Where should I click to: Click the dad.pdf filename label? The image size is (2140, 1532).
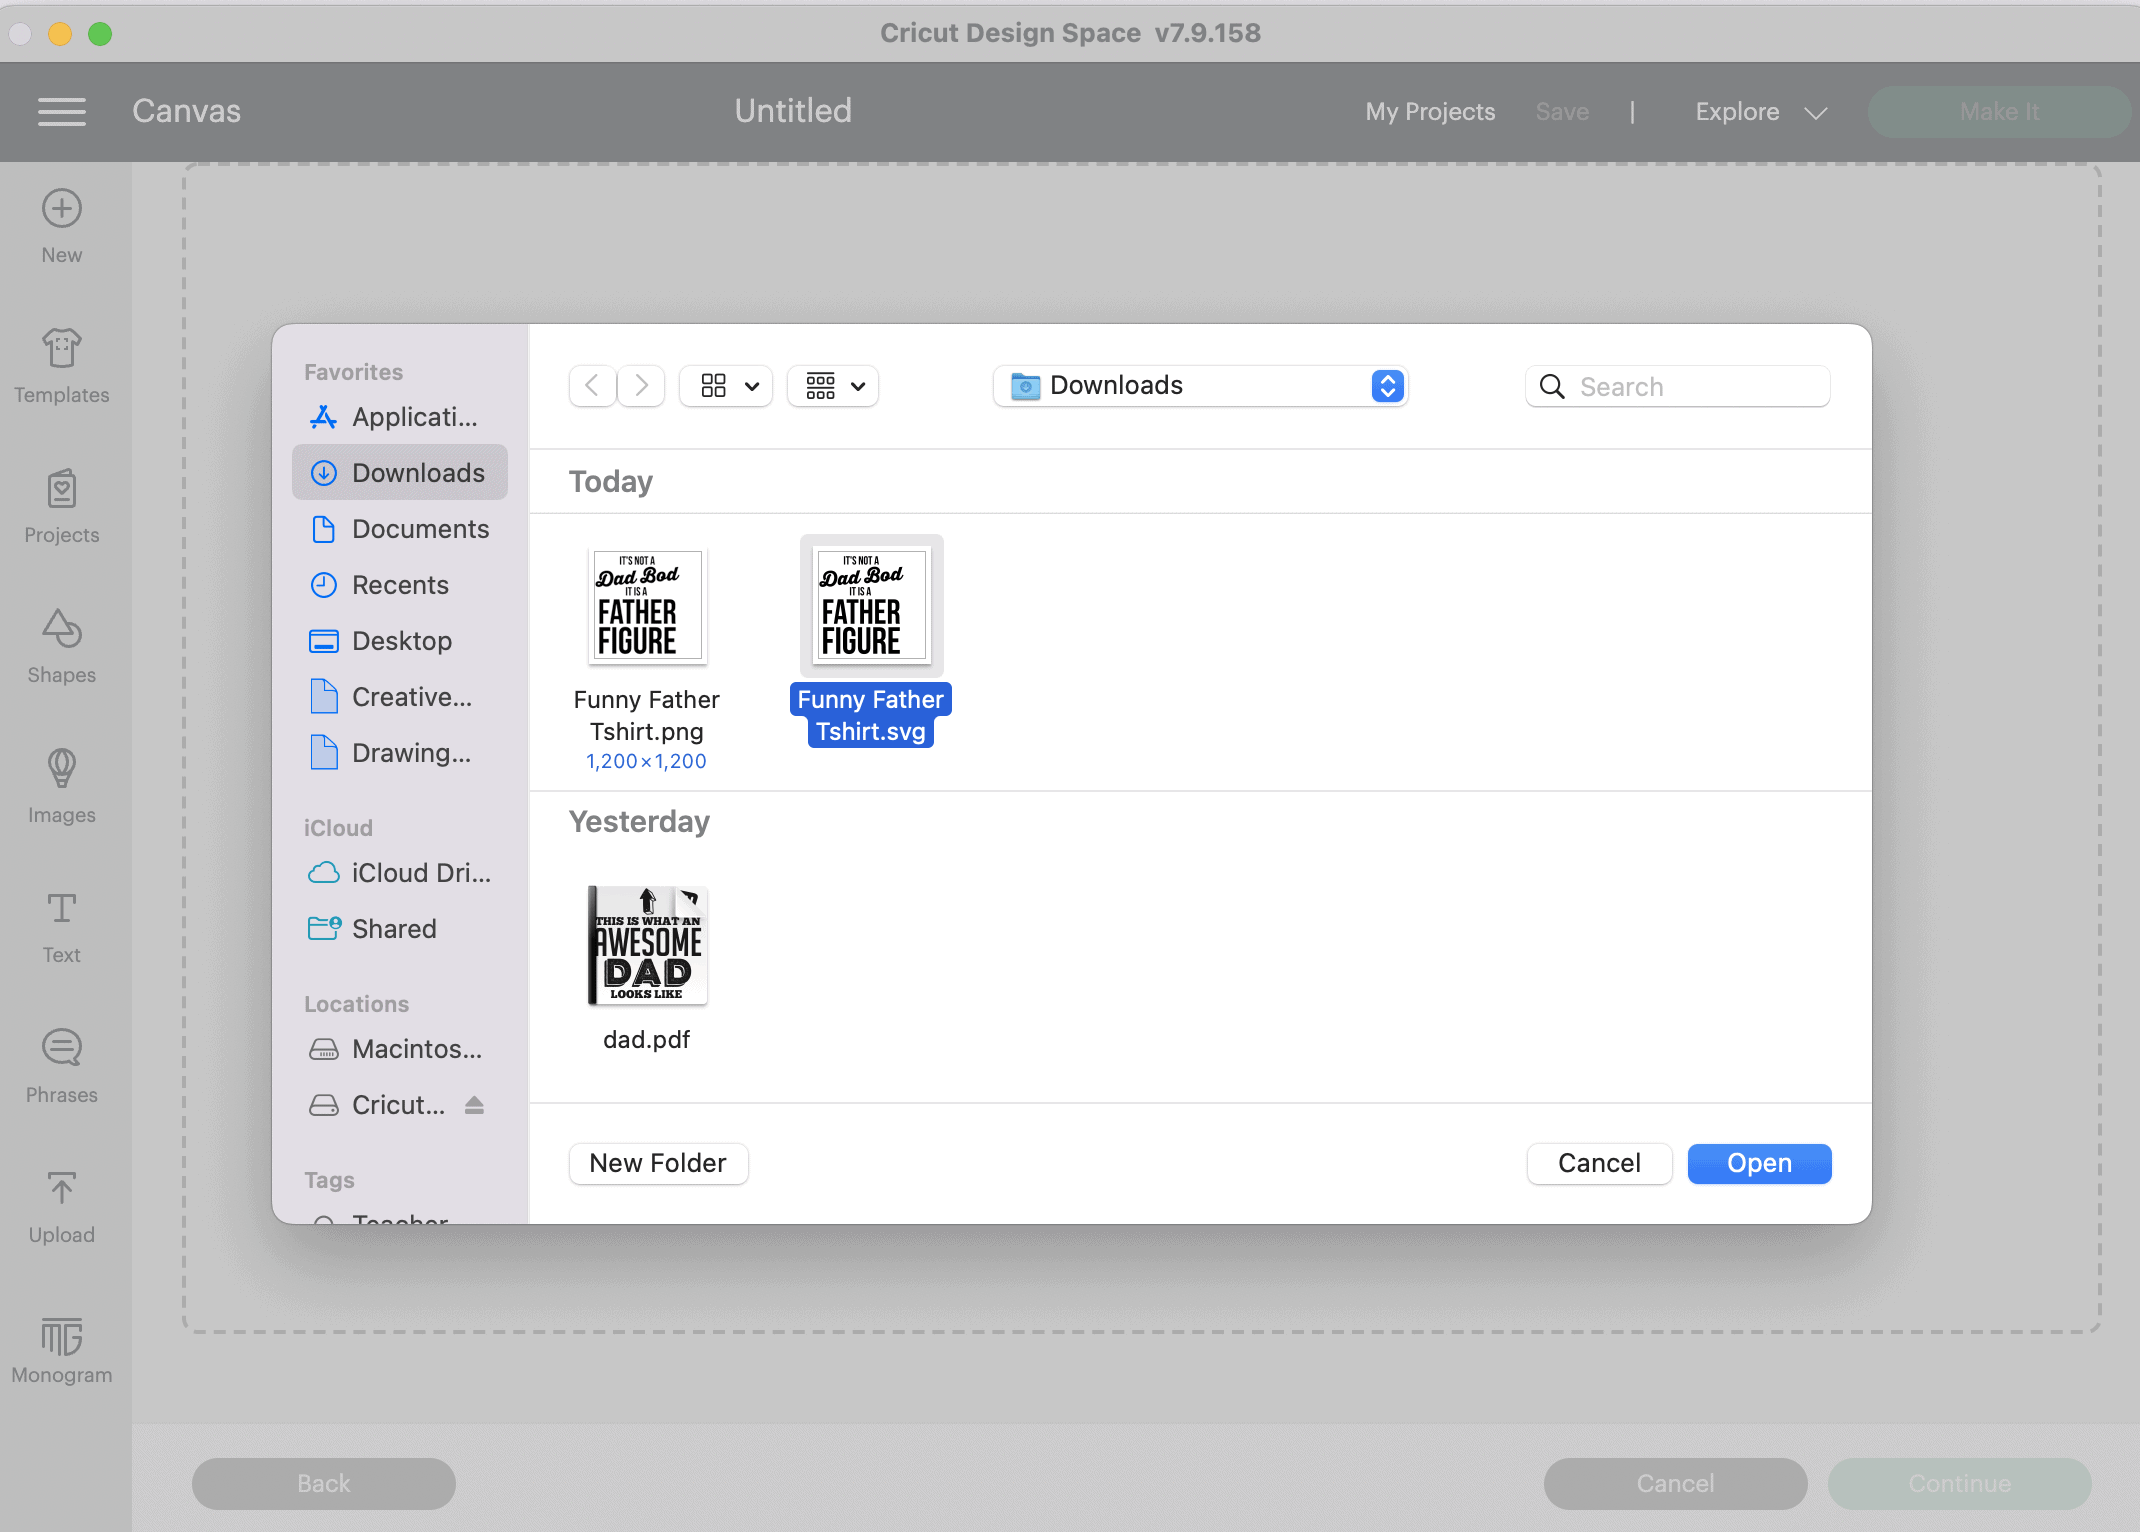(647, 1040)
